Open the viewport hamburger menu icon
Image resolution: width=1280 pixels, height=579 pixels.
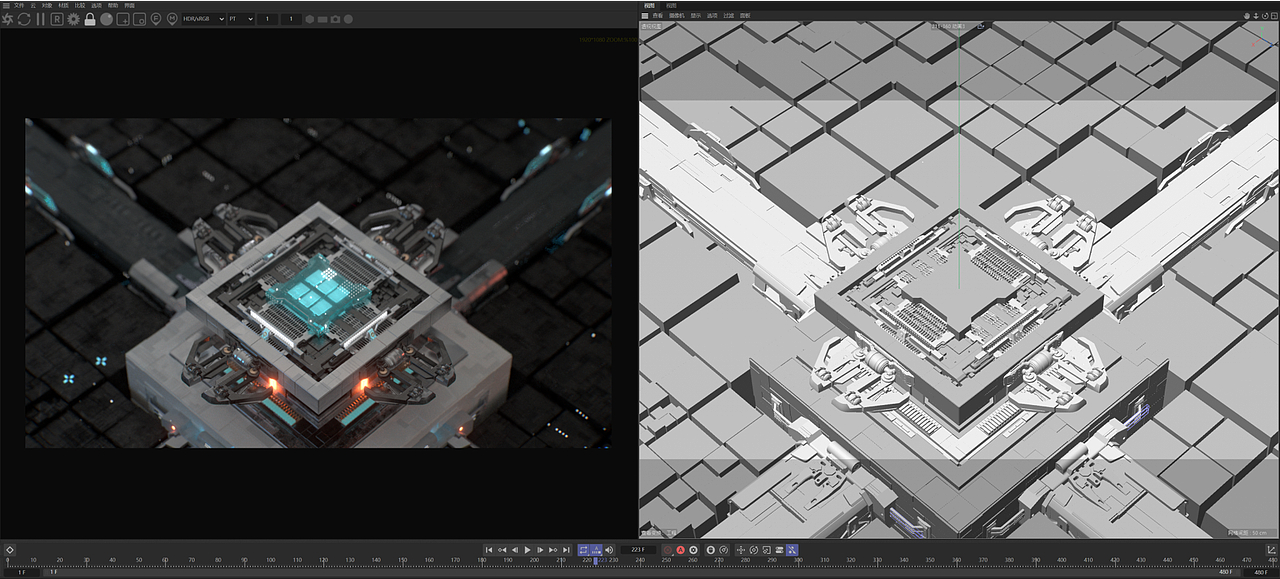(645, 16)
